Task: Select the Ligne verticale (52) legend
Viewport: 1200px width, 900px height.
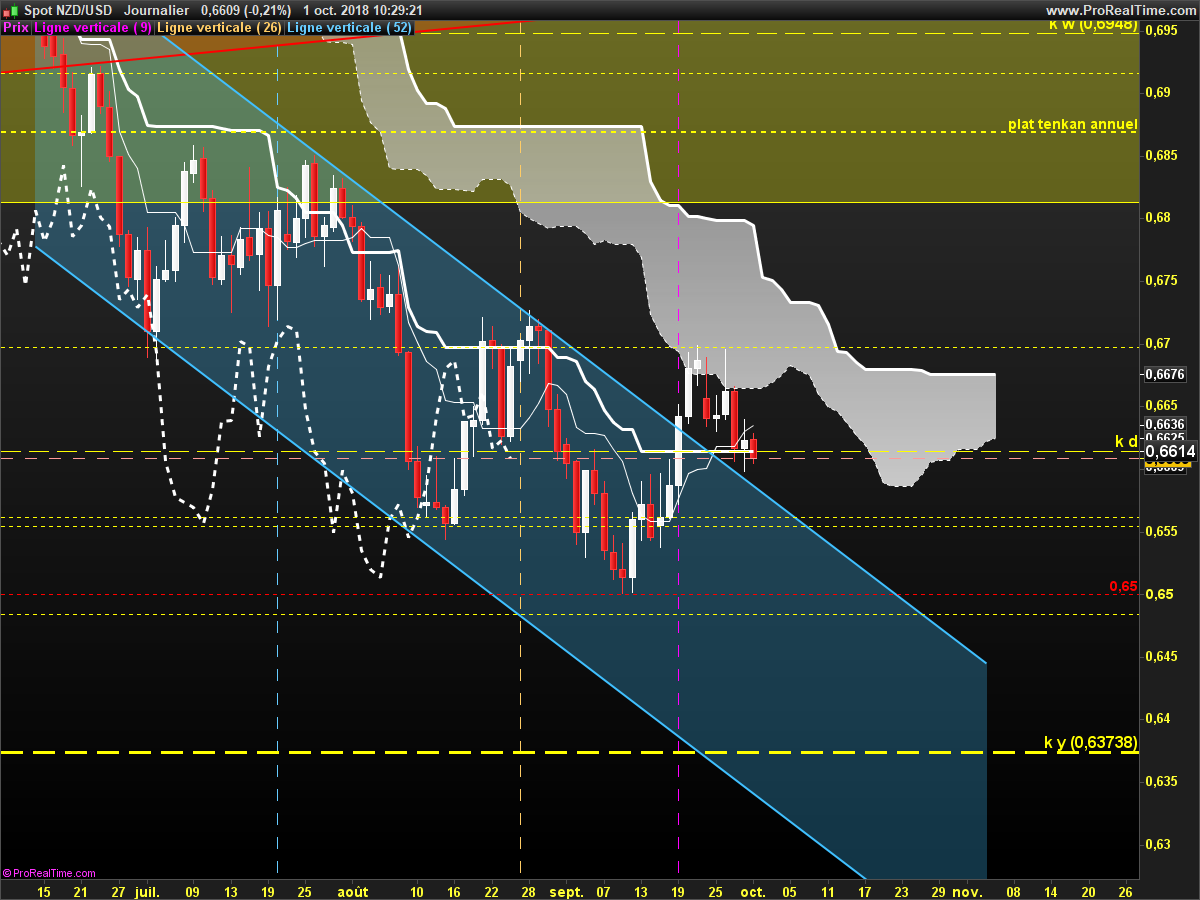Action: 349,28
